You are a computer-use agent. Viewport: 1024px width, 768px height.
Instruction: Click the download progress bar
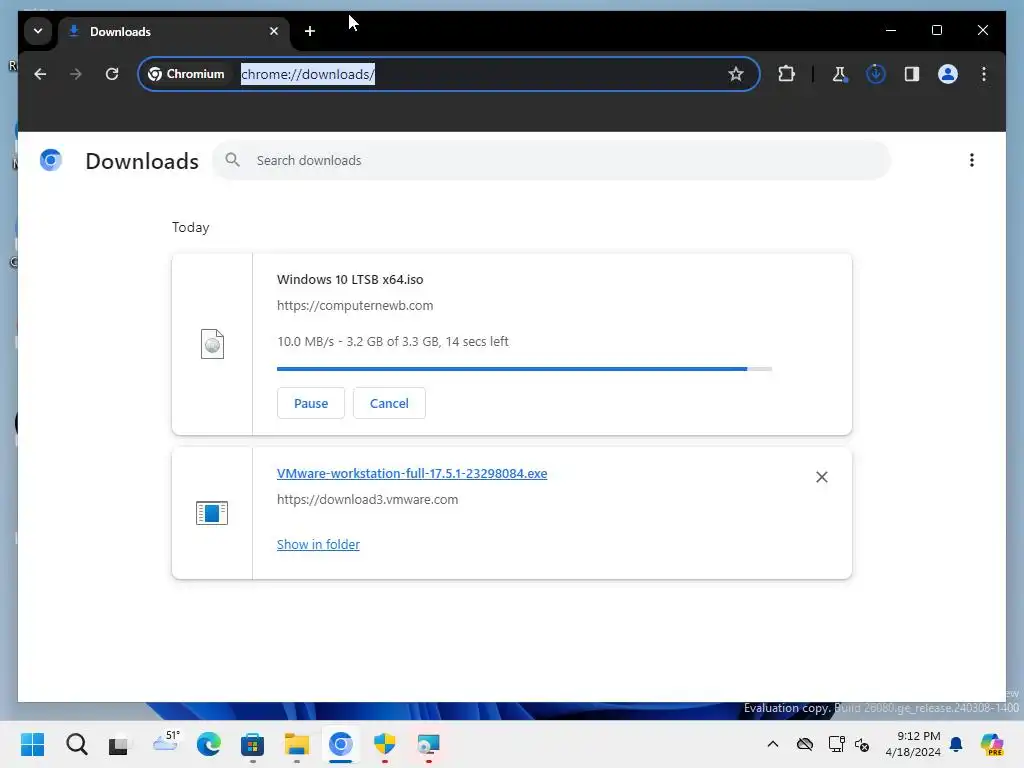click(524, 369)
